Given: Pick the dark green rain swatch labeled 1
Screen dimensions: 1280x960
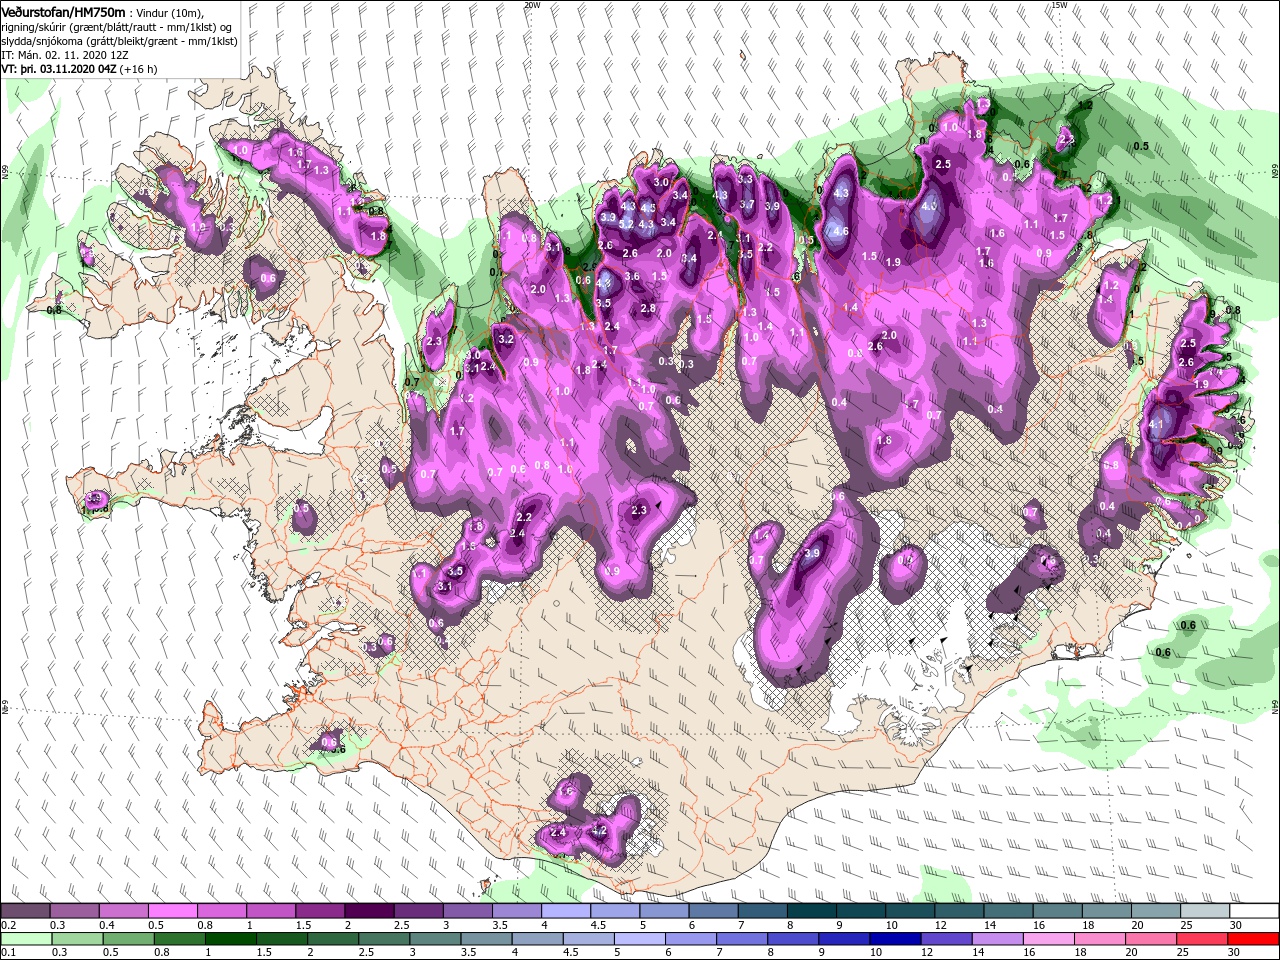Looking at the screenshot, I should [230, 938].
